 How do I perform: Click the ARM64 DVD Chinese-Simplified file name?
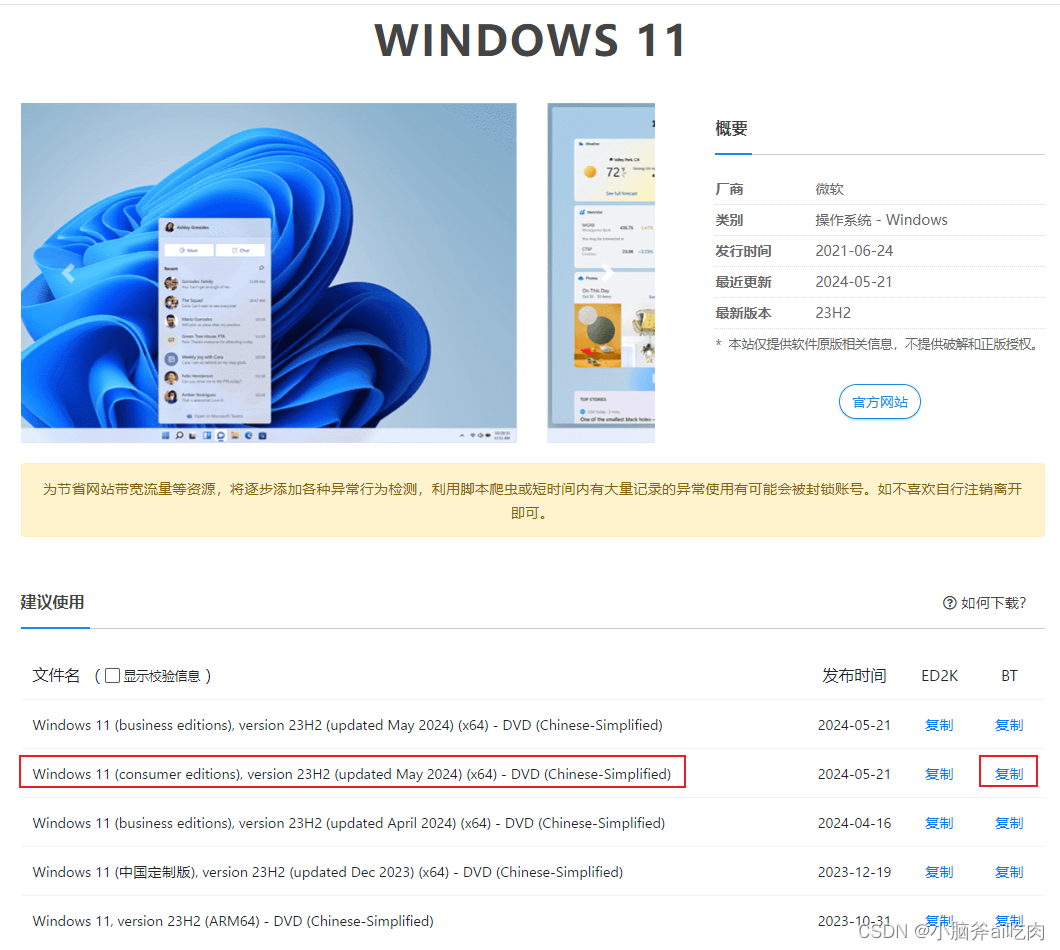(x=233, y=921)
